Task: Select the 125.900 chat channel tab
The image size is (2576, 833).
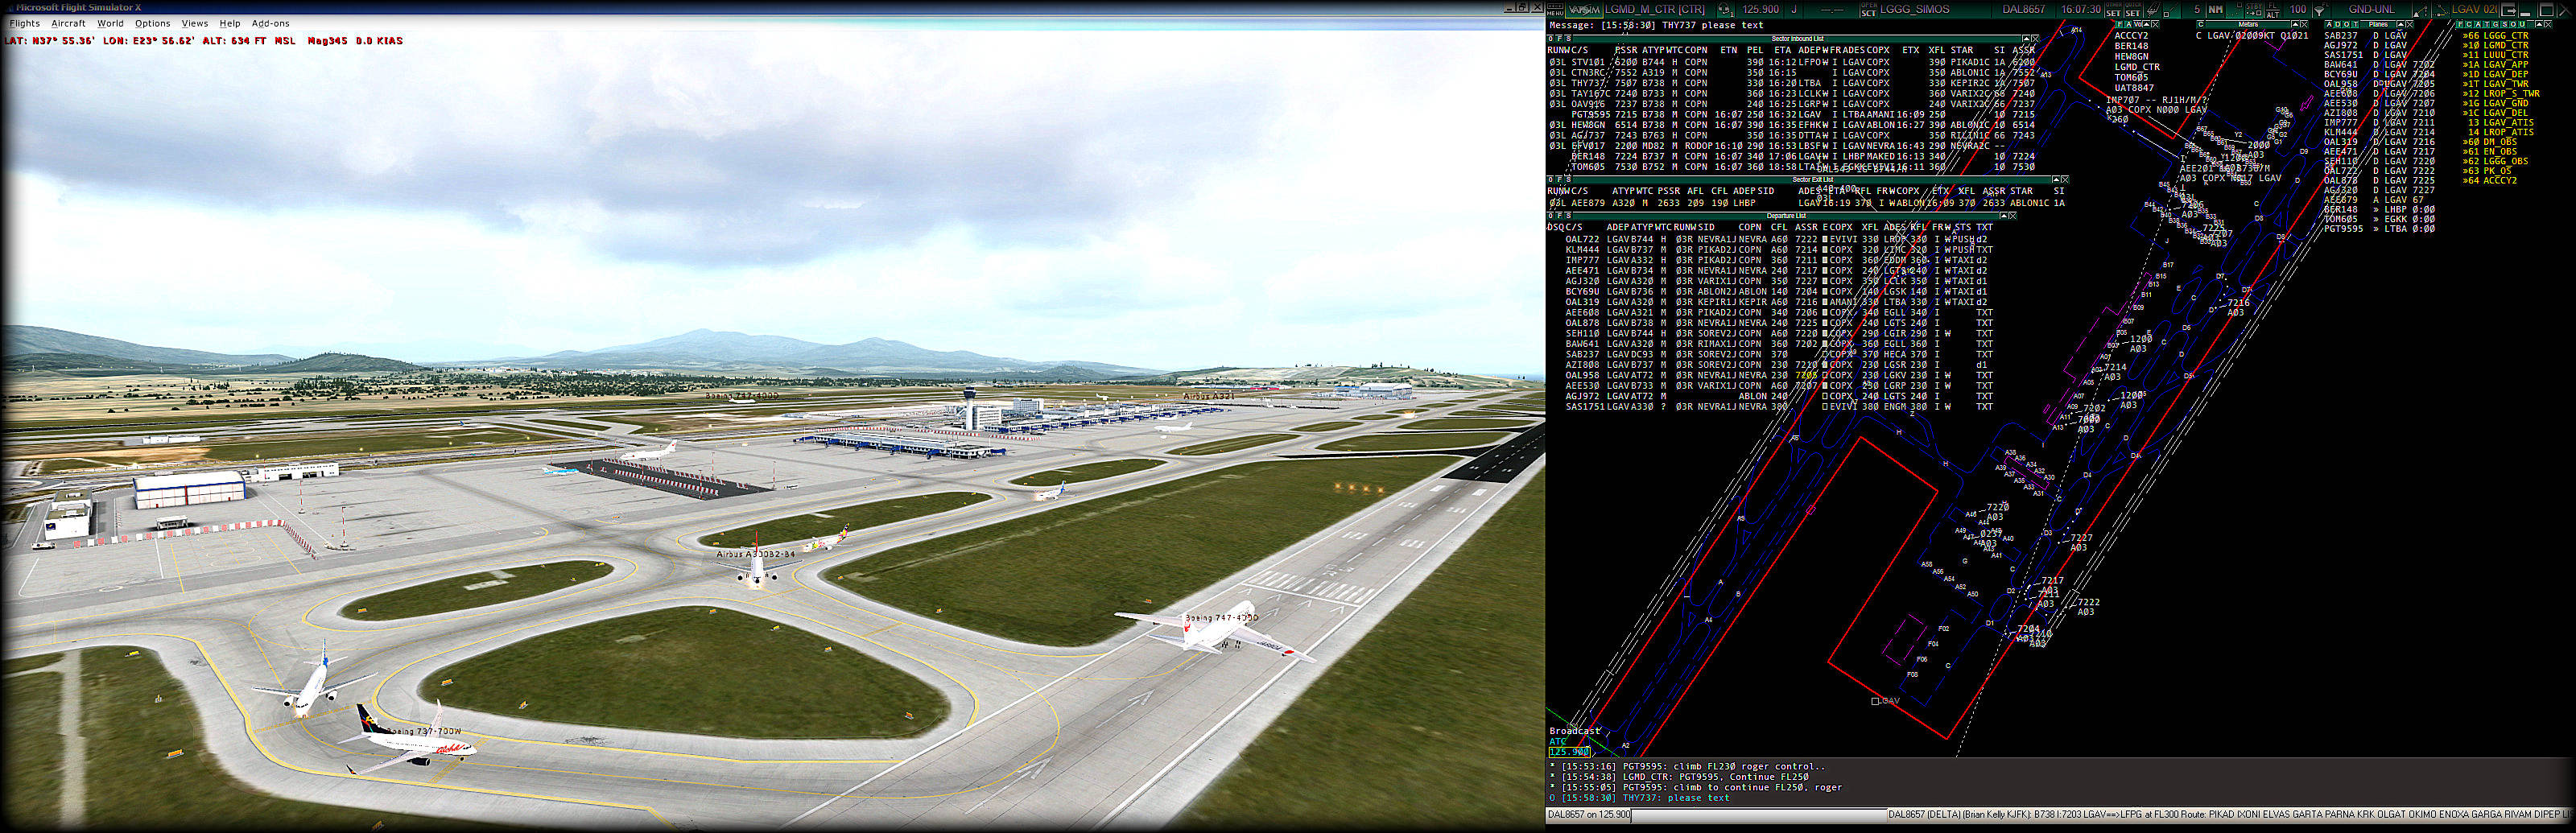Action: pyautogui.click(x=1569, y=752)
